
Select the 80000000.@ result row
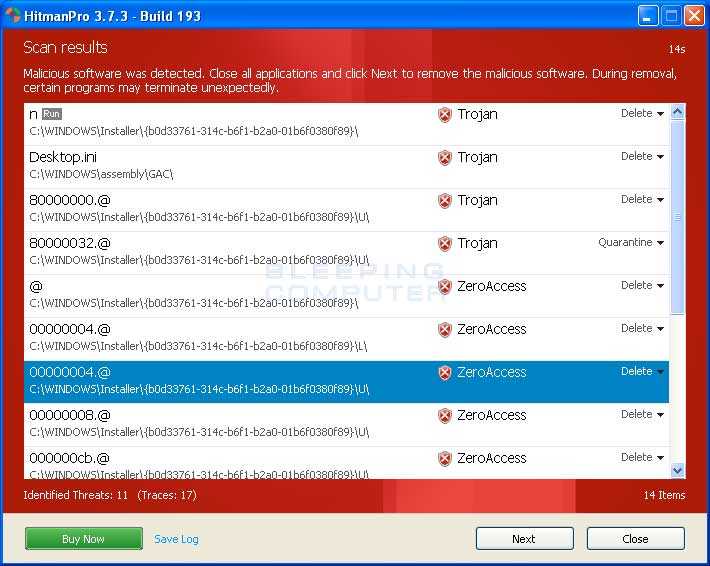point(230,209)
